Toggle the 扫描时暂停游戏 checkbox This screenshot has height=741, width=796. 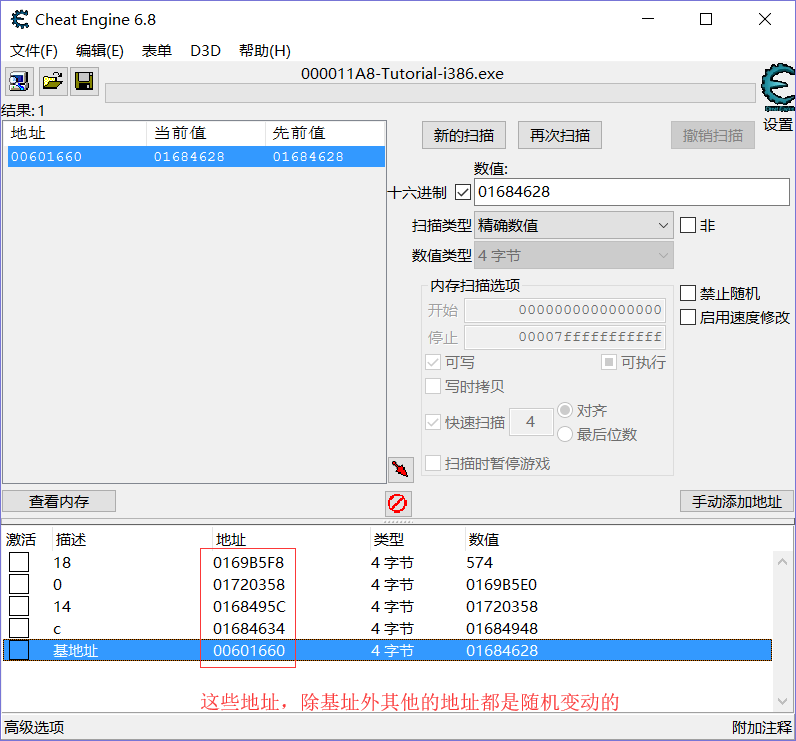click(x=433, y=463)
